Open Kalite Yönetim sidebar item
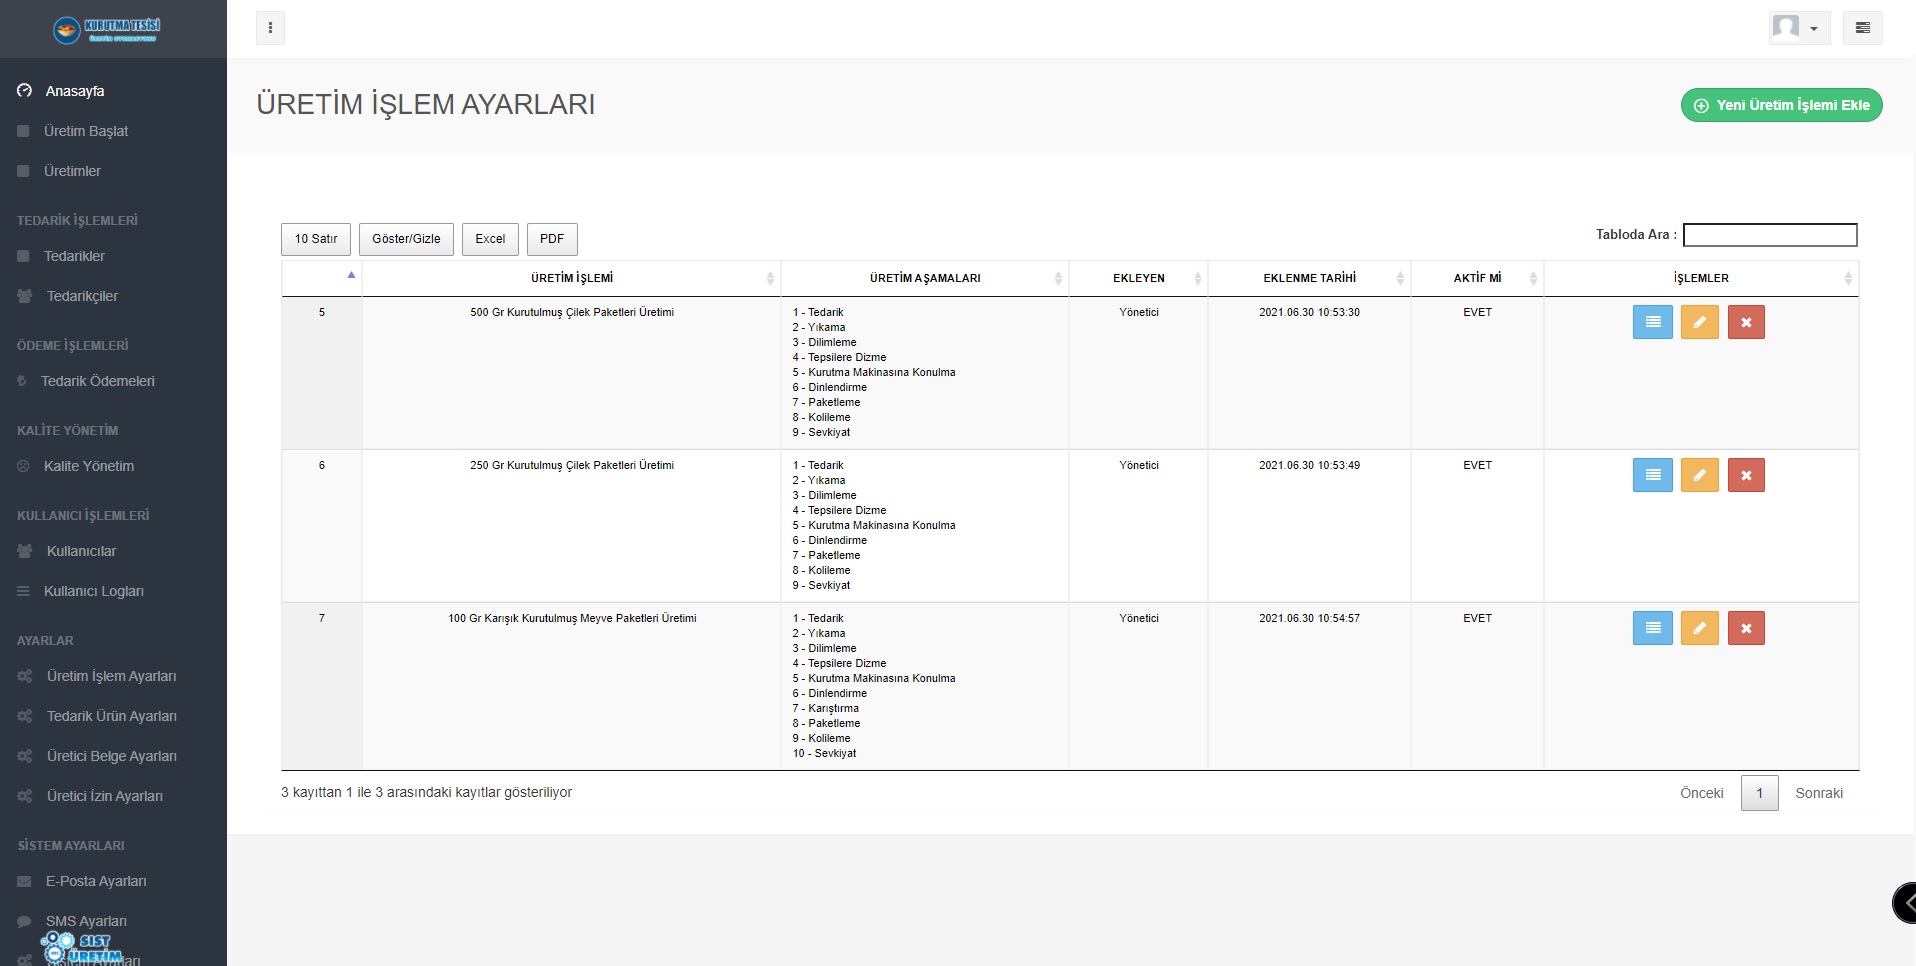 [113, 466]
